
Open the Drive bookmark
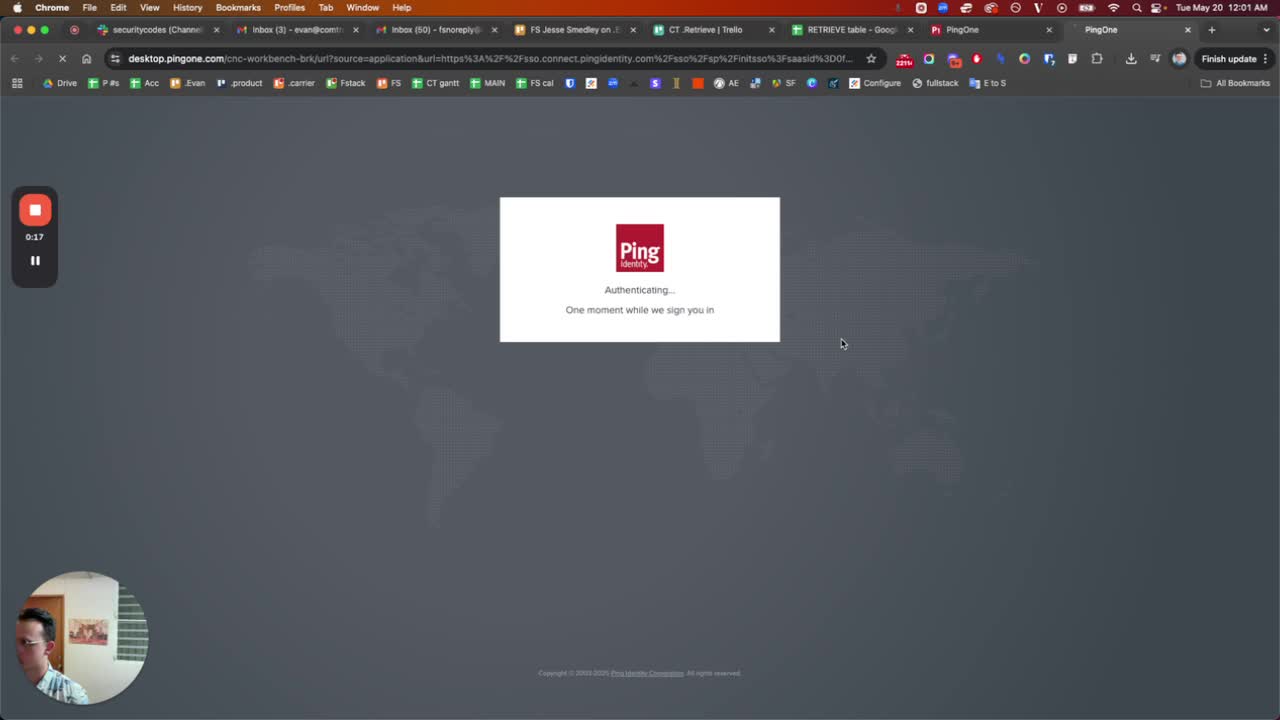coord(59,83)
